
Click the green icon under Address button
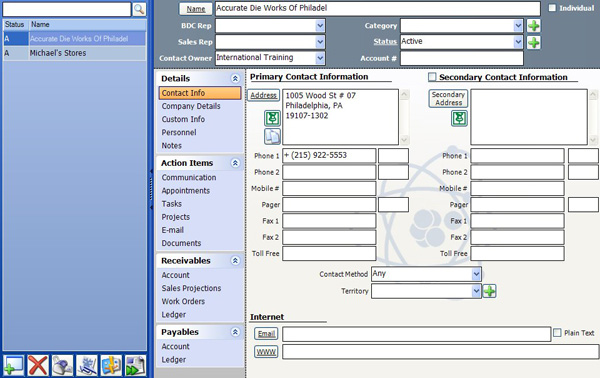pos(272,119)
